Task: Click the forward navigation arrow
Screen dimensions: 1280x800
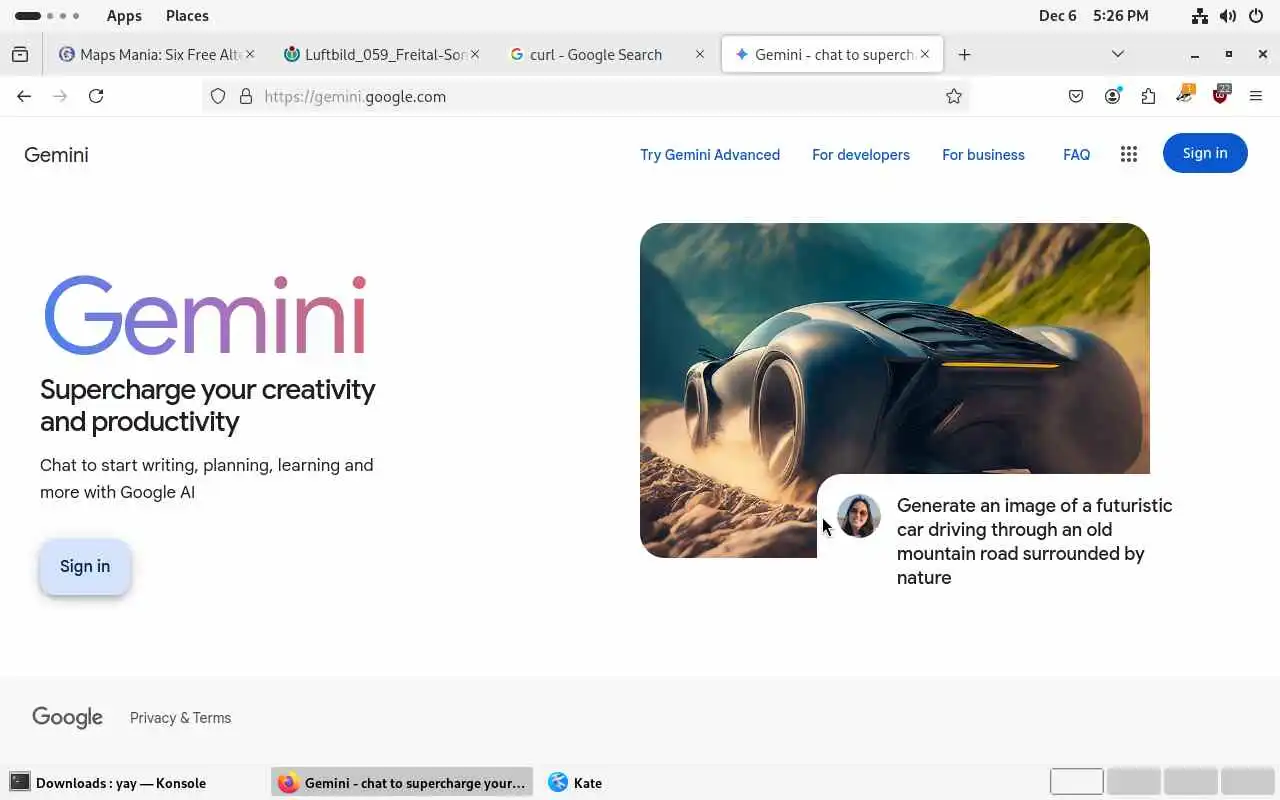Action: [60, 96]
